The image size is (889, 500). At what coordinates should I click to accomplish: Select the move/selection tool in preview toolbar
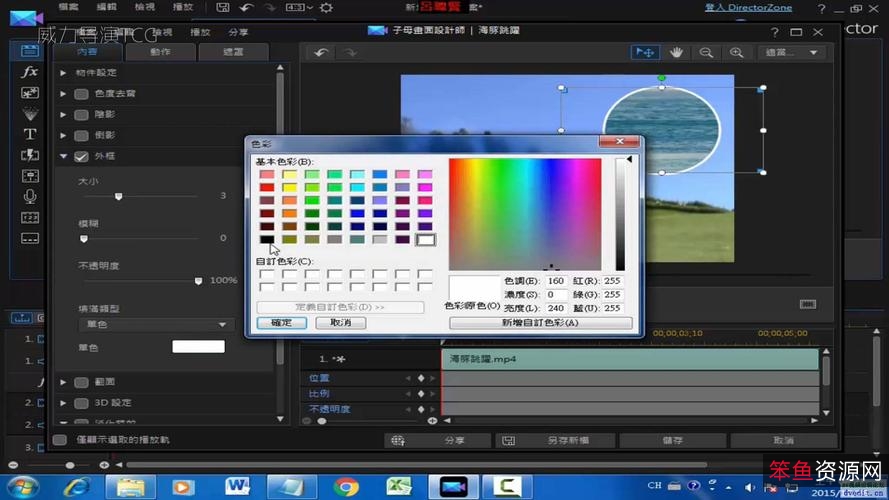[x=645, y=52]
